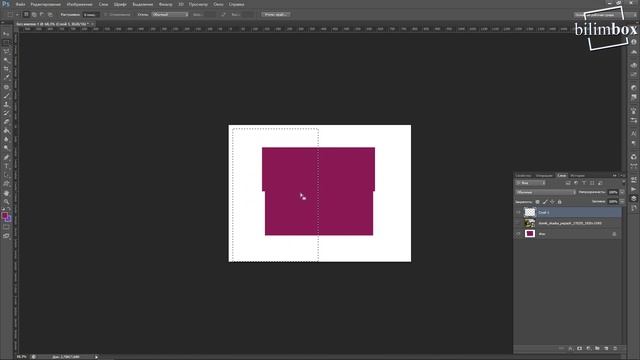Create a new layer group
Viewport: 640px width, 360px height.
pos(597,349)
